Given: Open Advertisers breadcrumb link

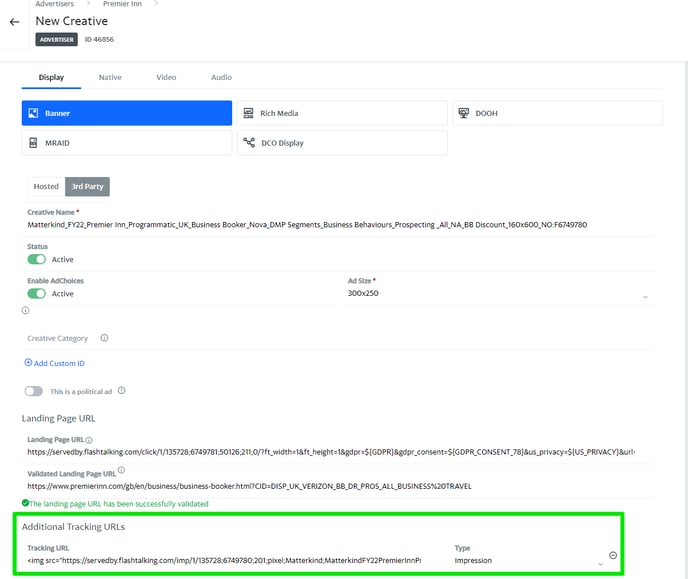Looking at the screenshot, I should 54,4.
